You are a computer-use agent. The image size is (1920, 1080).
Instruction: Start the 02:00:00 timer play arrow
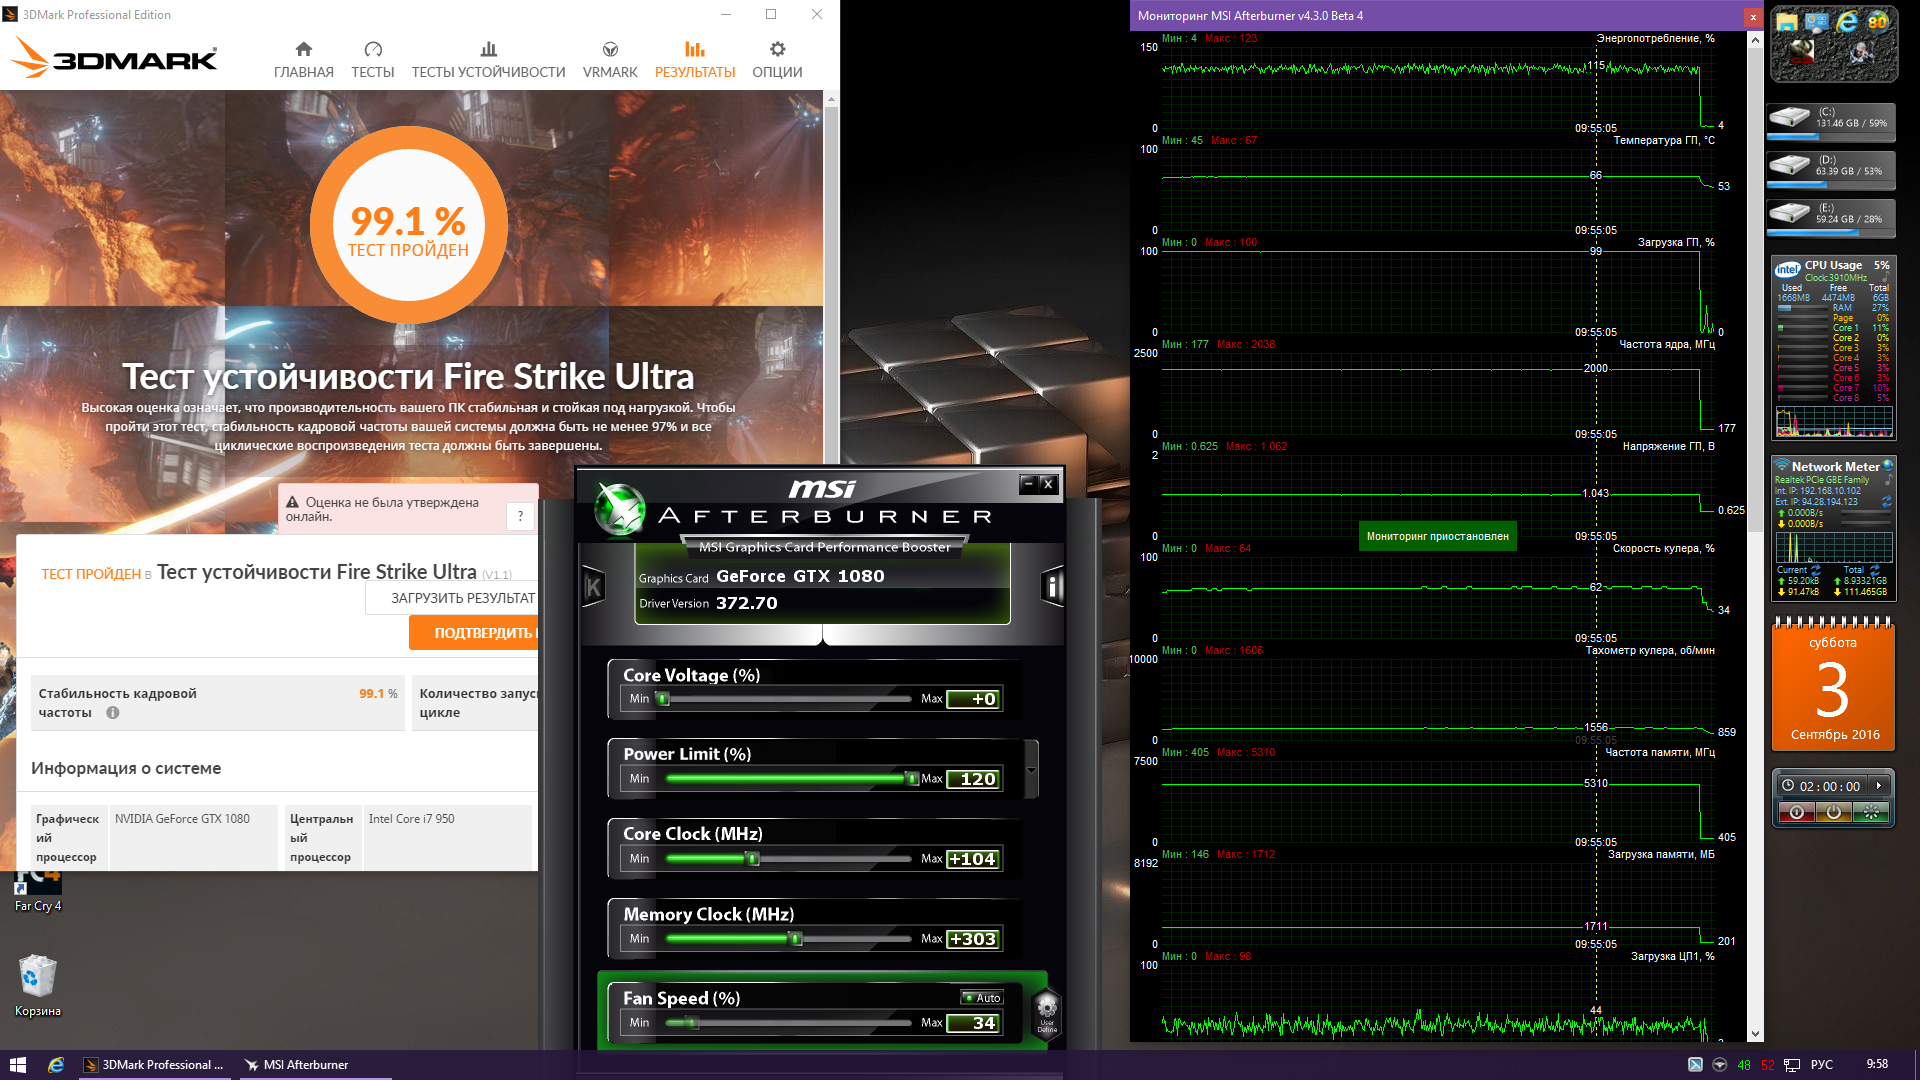point(1879,786)
